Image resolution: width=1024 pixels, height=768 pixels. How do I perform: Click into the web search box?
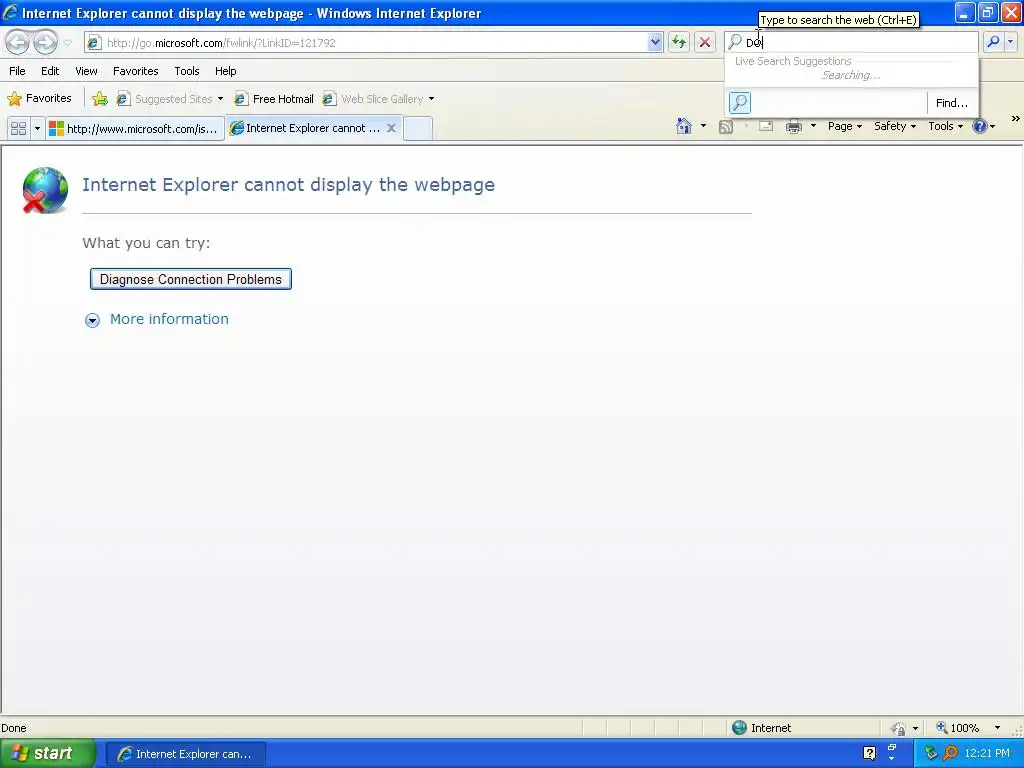pos(859,42)
